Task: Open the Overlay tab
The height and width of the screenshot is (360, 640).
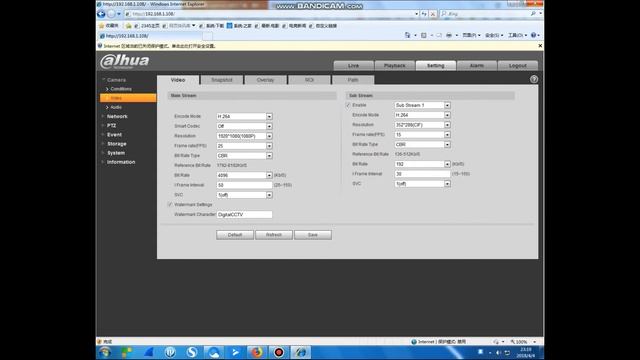Action: 265,80
